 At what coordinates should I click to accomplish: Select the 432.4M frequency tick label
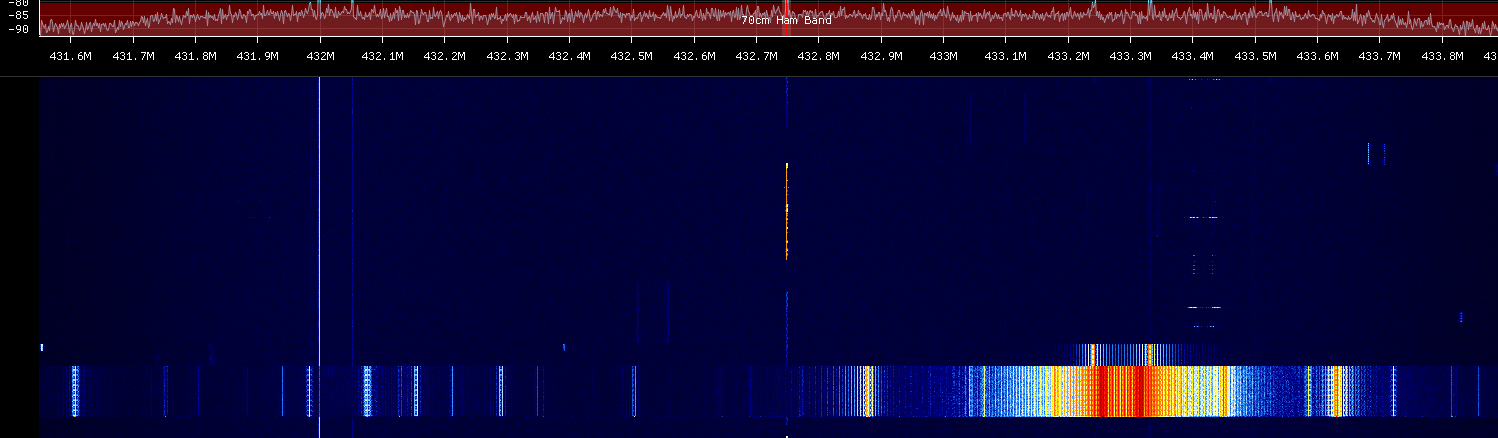click(x=569, y=56)
